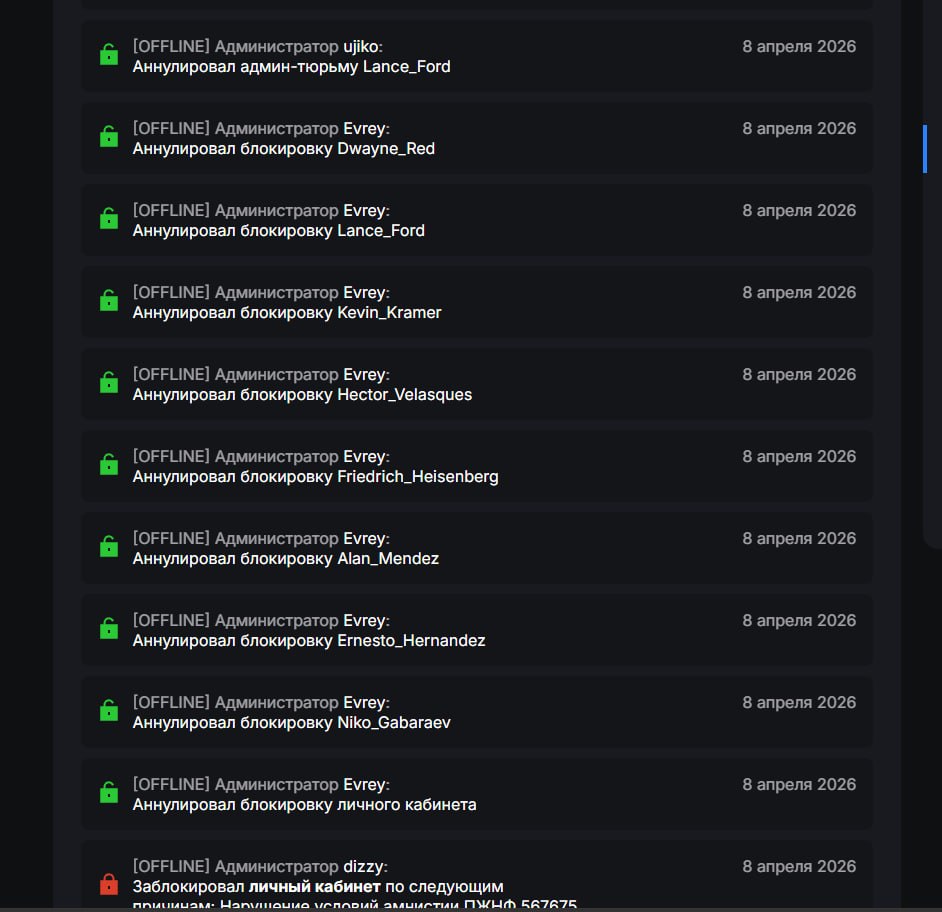
Task: Click green unlock icon for Ernesto_Hernandez entry
Action: [109, 629]
